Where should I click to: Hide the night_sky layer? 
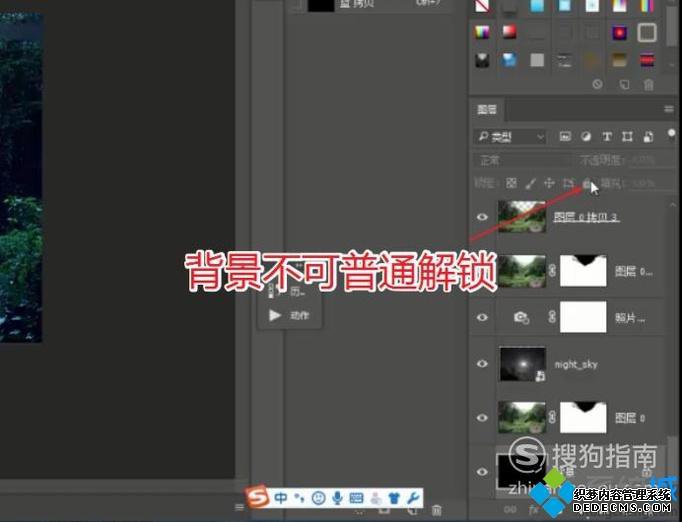click(x=482, y=363)
